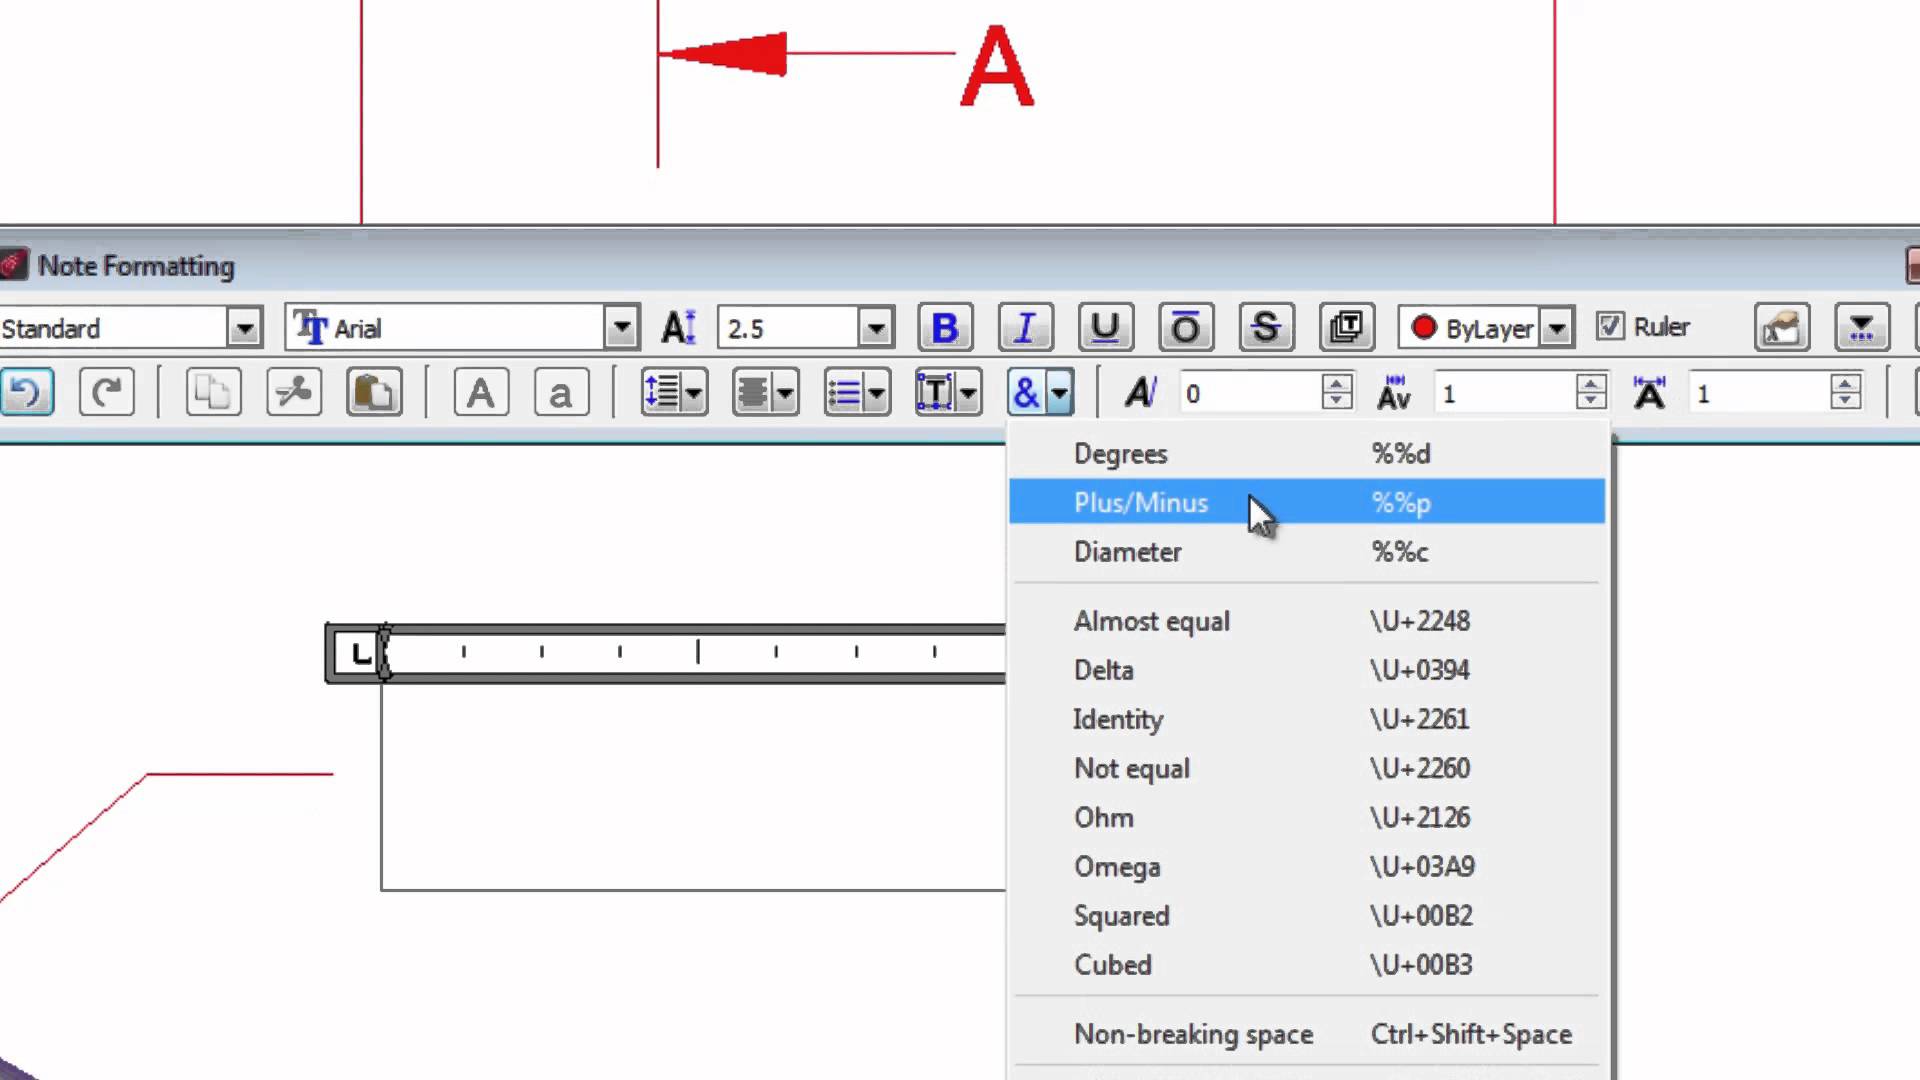
Task: Increase the oblique angle spinner value
Action: (1336, 383)
